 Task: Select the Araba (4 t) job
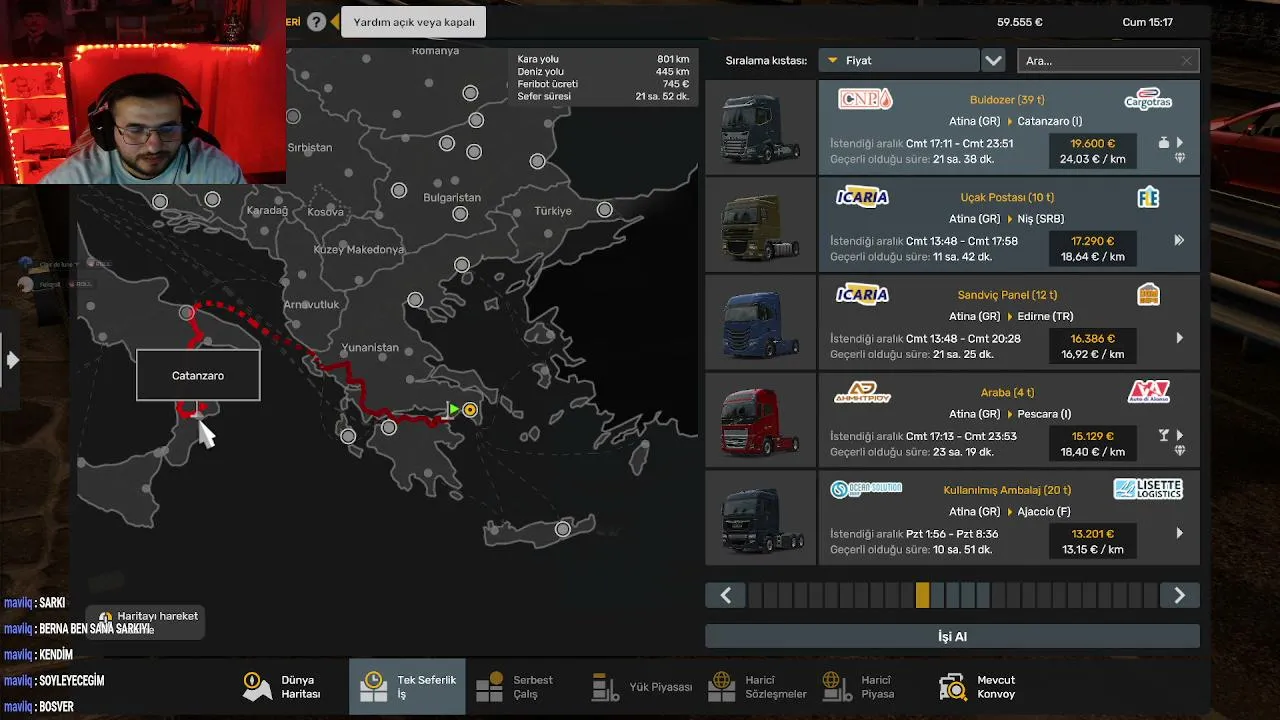click(x=1009, y=420)
